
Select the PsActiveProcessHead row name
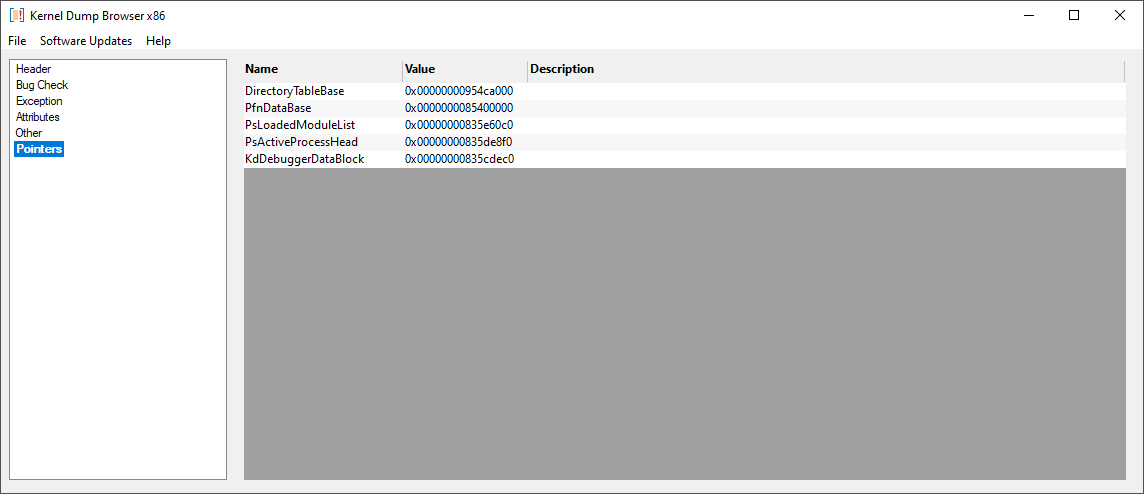301,142
